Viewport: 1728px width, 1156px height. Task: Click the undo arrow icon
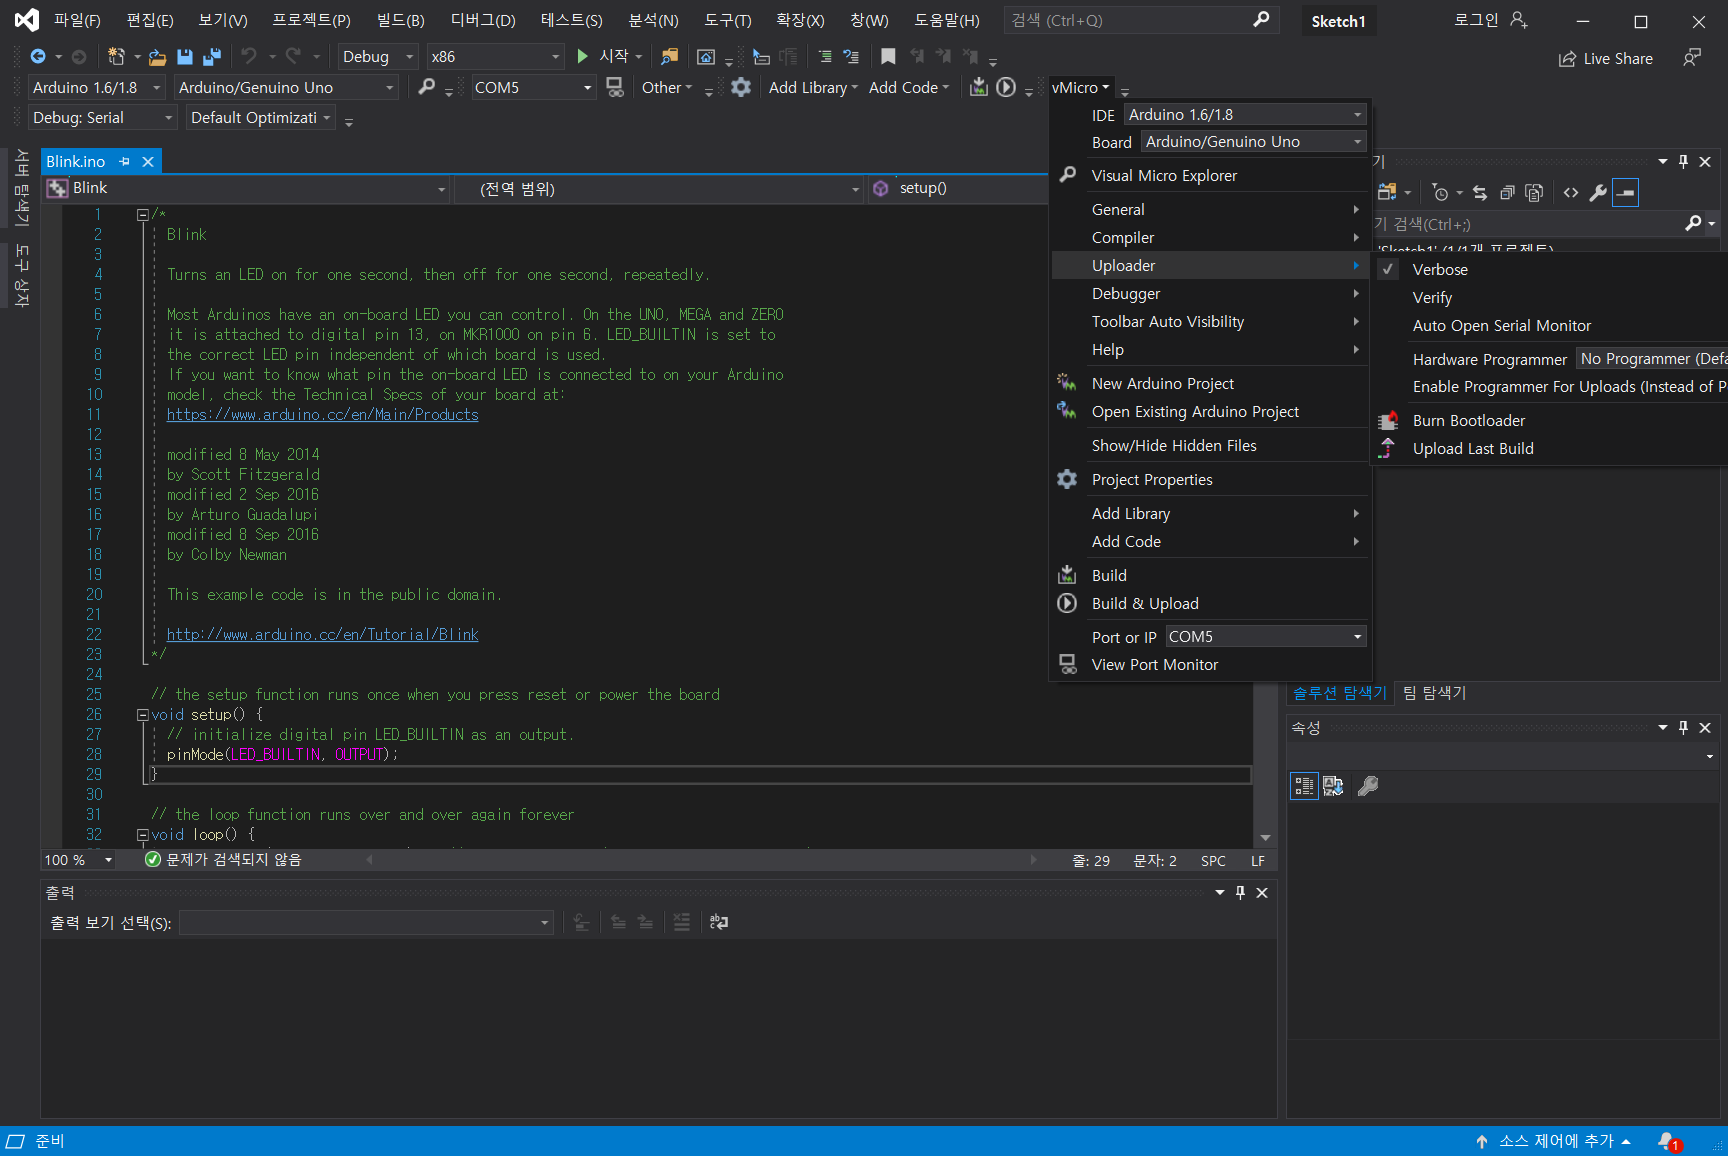(x=249, y=56)
